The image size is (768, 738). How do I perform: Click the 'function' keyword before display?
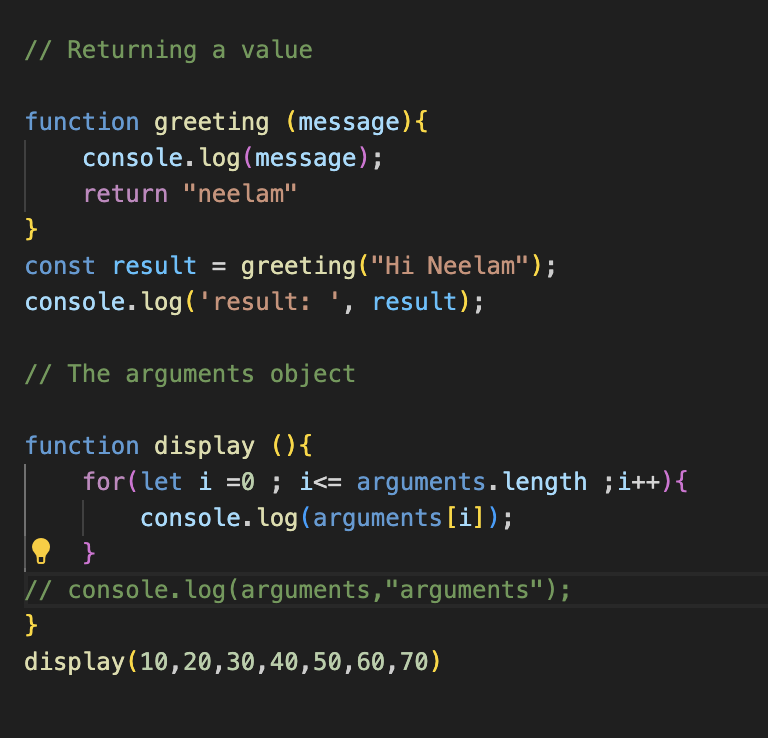[x=82, y=446]
